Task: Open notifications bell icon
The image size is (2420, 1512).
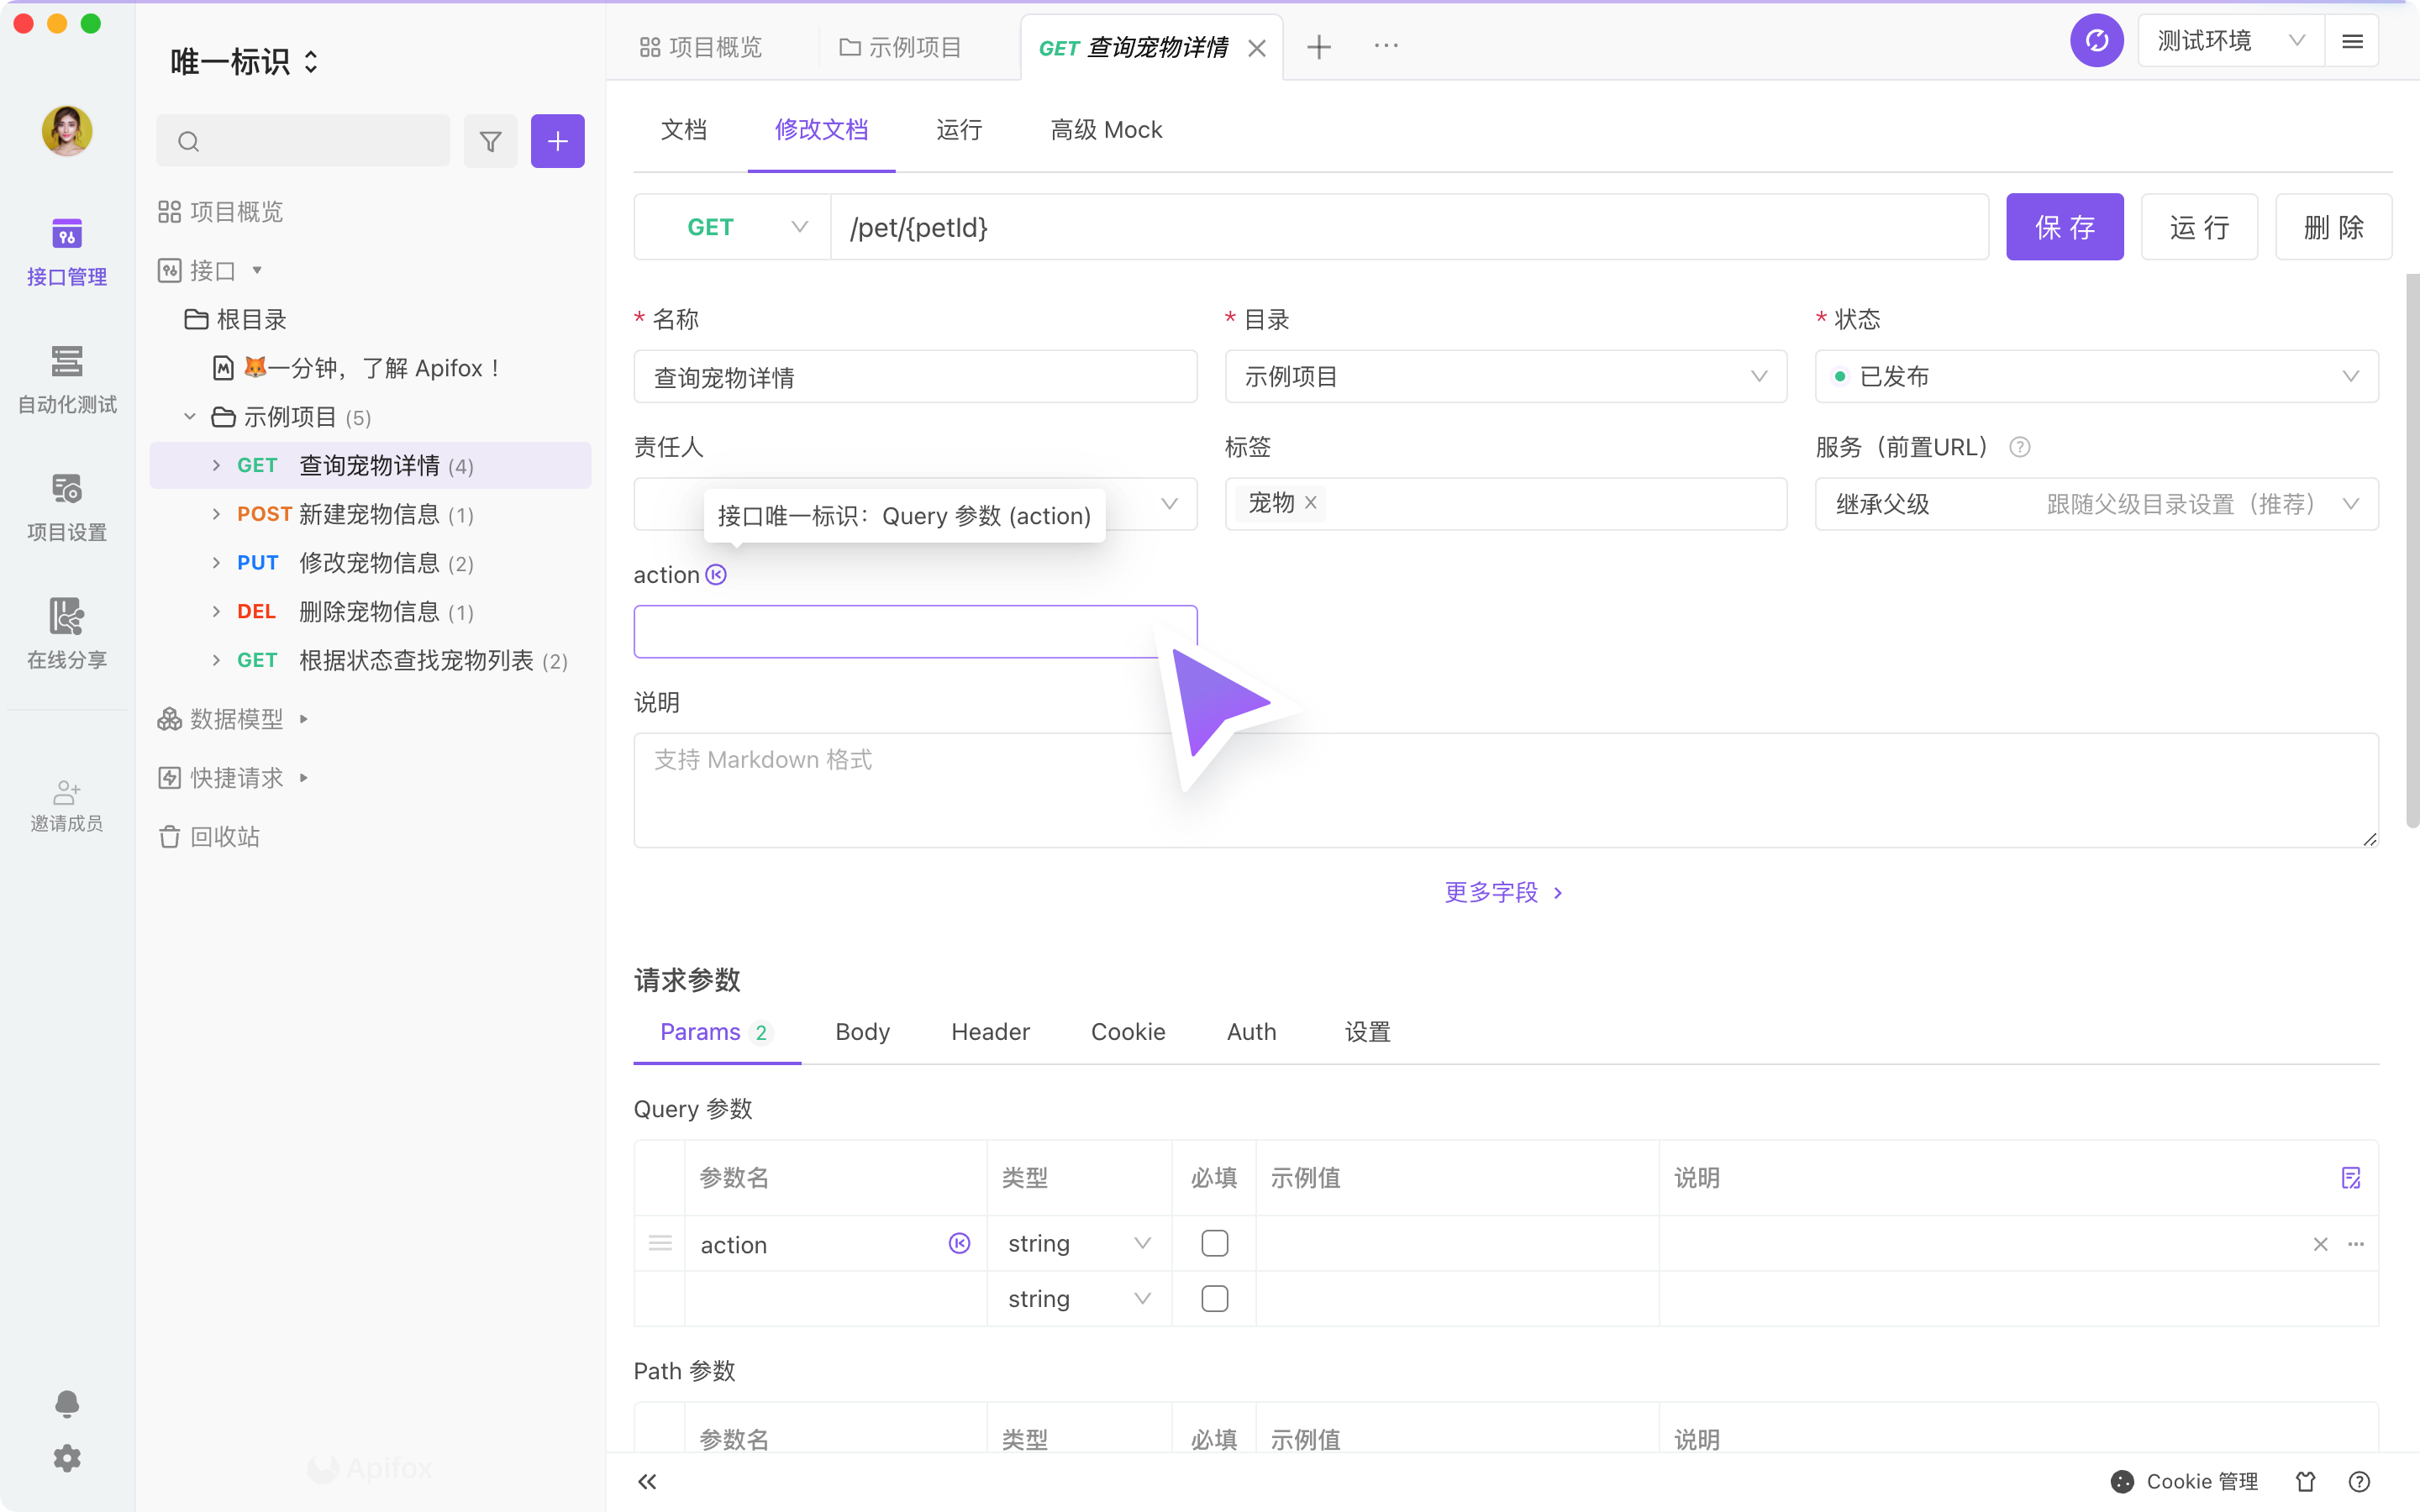Action: (x=67, y=1403)
